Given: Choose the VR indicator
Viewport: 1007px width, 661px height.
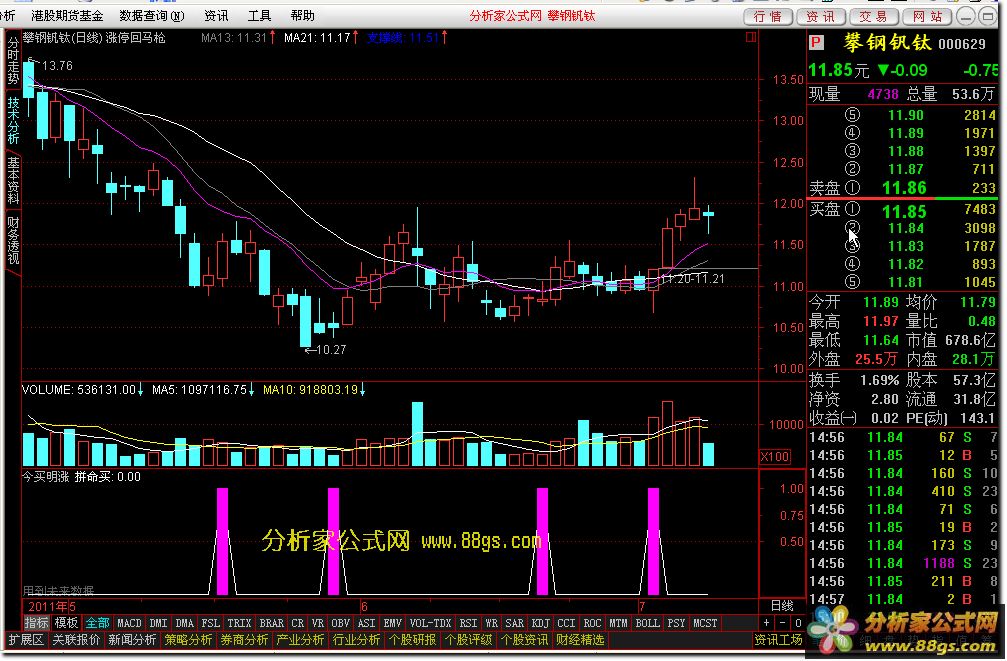Looking at the screenshot, I should pyautogui.click(x=317, y=622).
